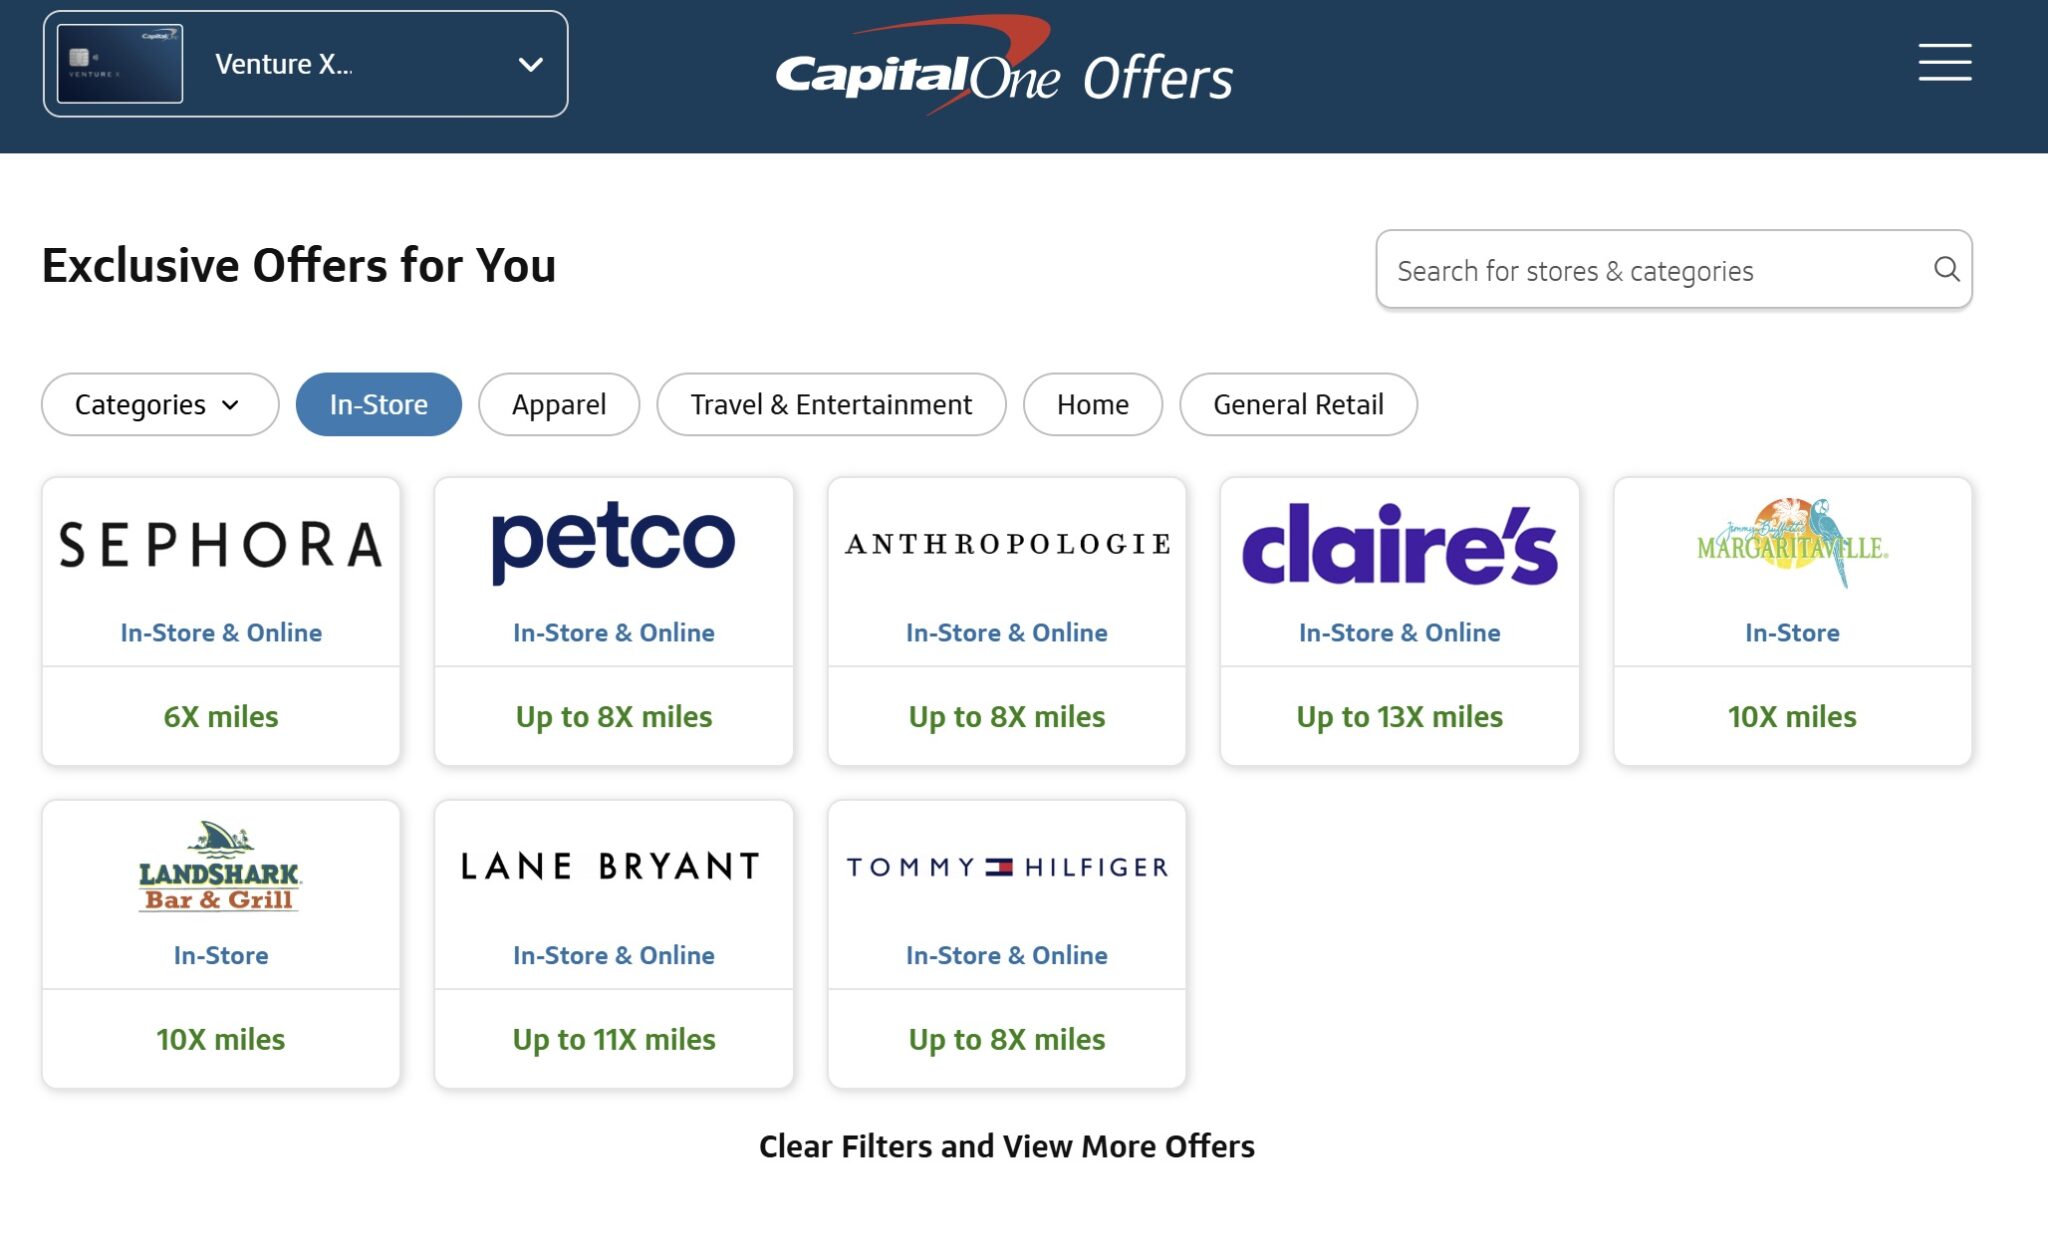This screenshot has width=2048, height=1259.
Task: Open the Landshark Bar & Grill logo
Action: click(x=220, y=867)
